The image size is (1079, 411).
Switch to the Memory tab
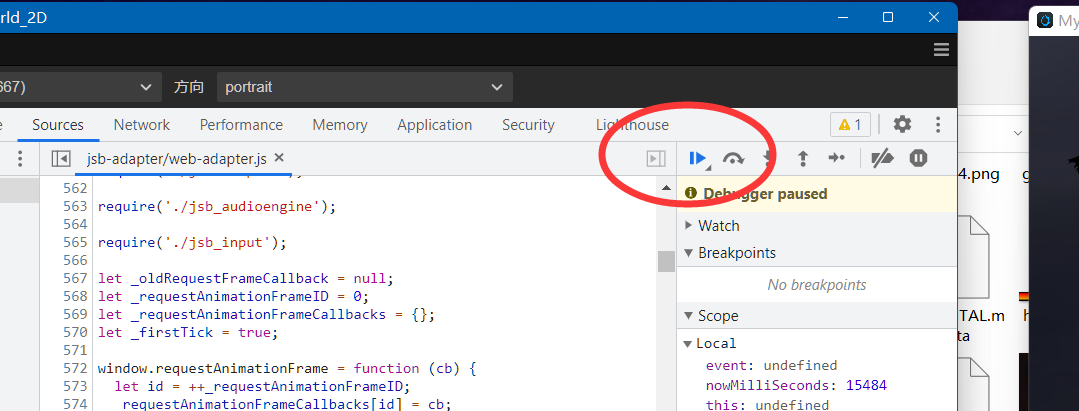(340, 125)
